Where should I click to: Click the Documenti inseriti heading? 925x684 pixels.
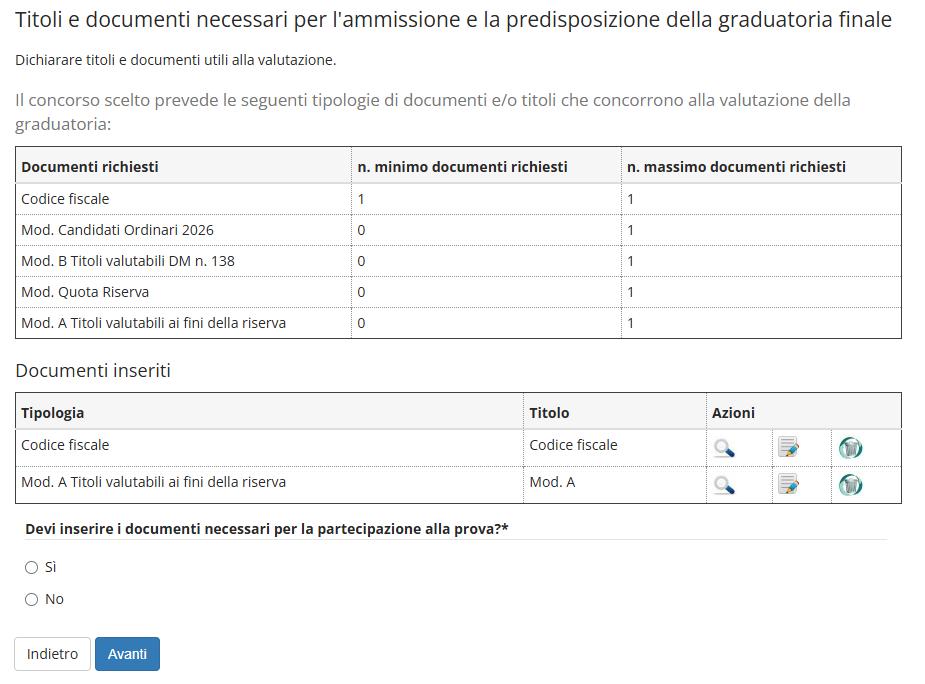coord(93,371)
